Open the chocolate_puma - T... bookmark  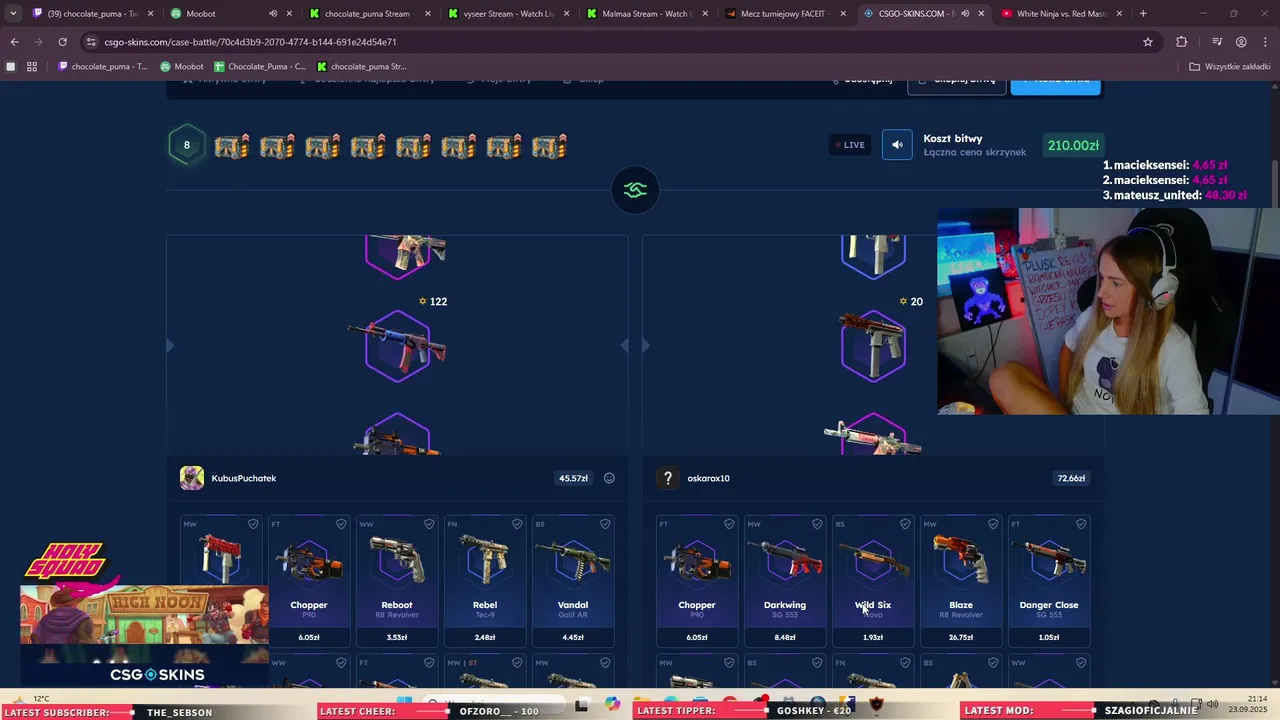click(x=104, y=67)
